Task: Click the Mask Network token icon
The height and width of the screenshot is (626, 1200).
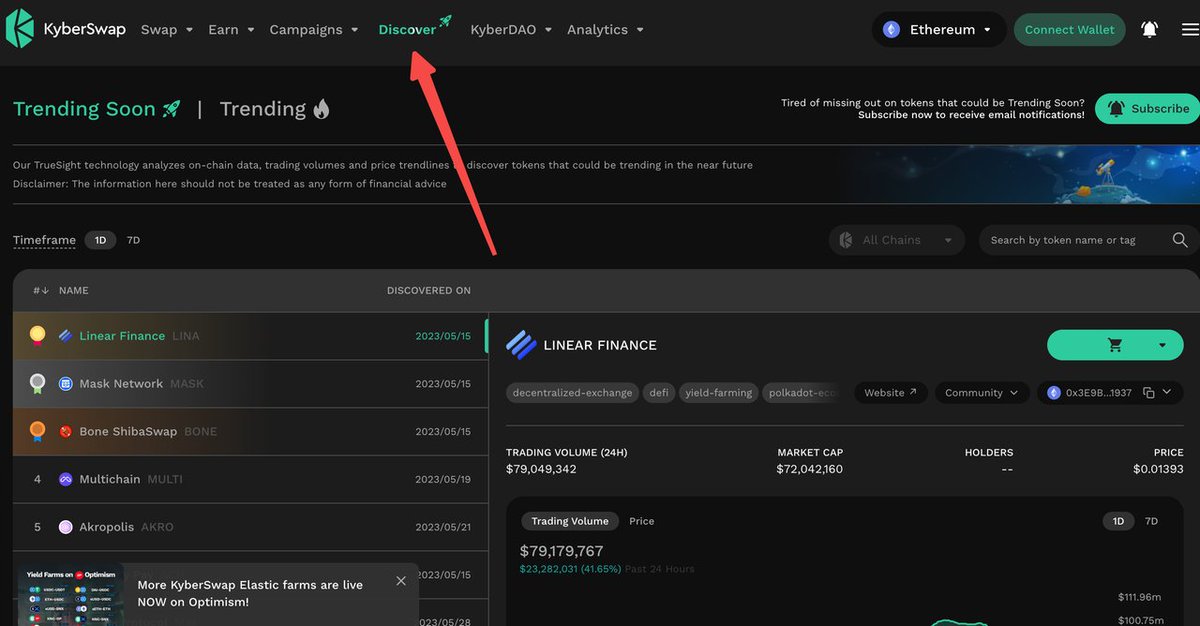Action: 66,384
